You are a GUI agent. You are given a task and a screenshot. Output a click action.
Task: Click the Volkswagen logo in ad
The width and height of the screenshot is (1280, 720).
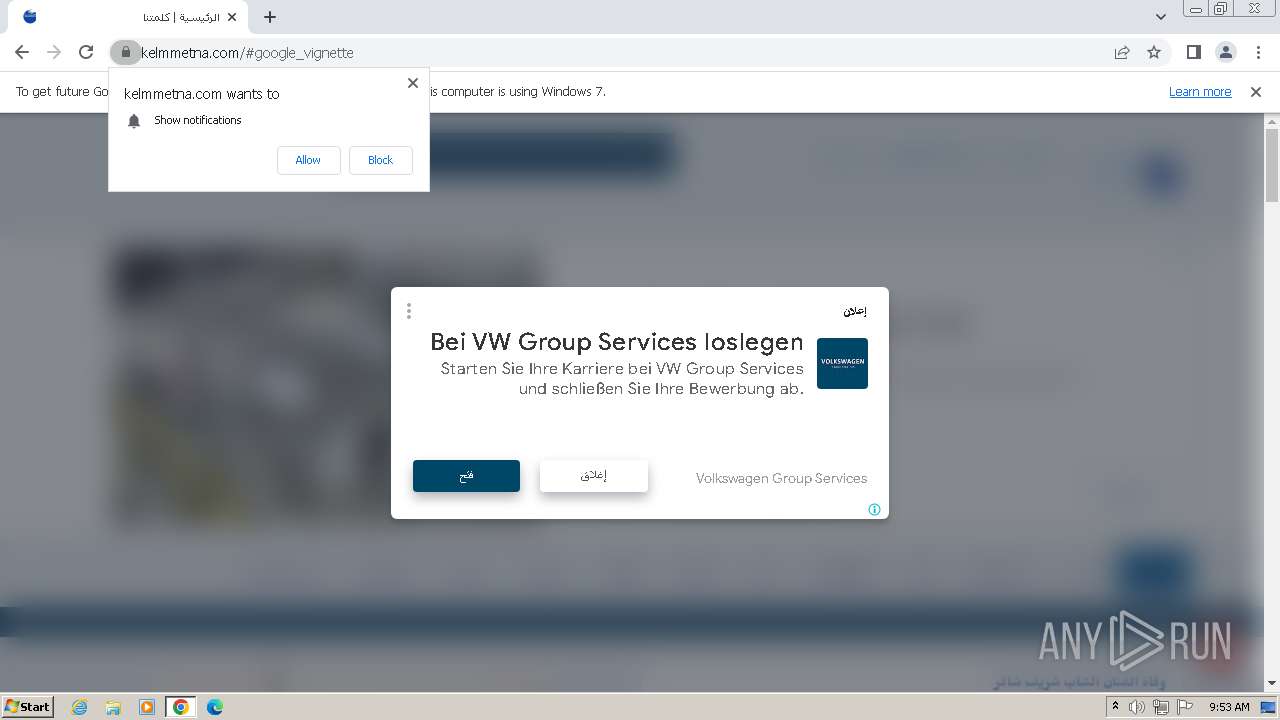click(x=842, y=363)
